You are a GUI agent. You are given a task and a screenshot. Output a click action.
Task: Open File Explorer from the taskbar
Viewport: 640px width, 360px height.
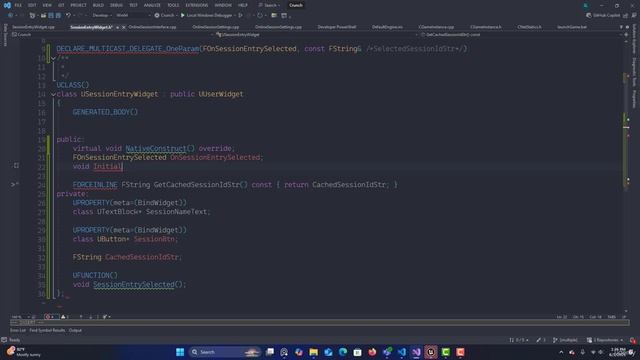click(313, 352)
